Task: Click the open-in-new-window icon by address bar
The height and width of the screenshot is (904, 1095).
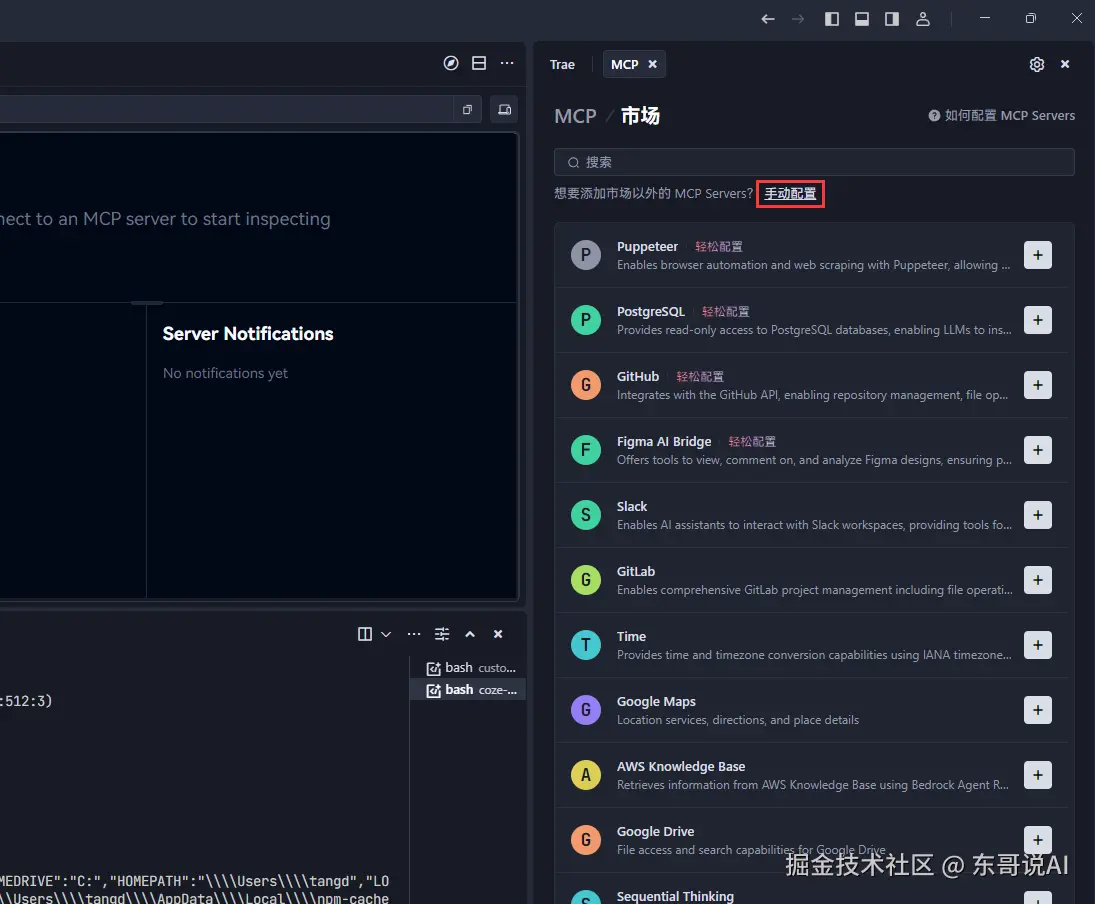Action: pyautogui.click(x=467, y=110)
